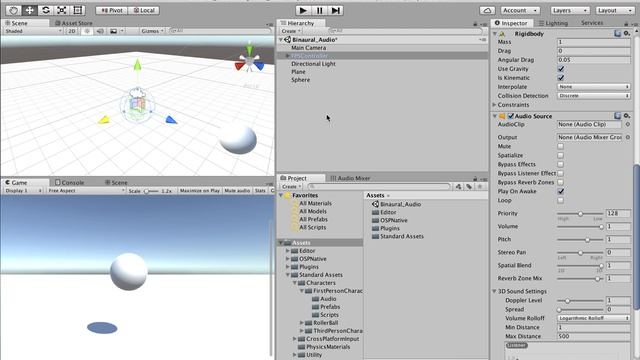This screenshot has height=360, width=640.
Task: Pause the game playback
Action: coord(319,10)
